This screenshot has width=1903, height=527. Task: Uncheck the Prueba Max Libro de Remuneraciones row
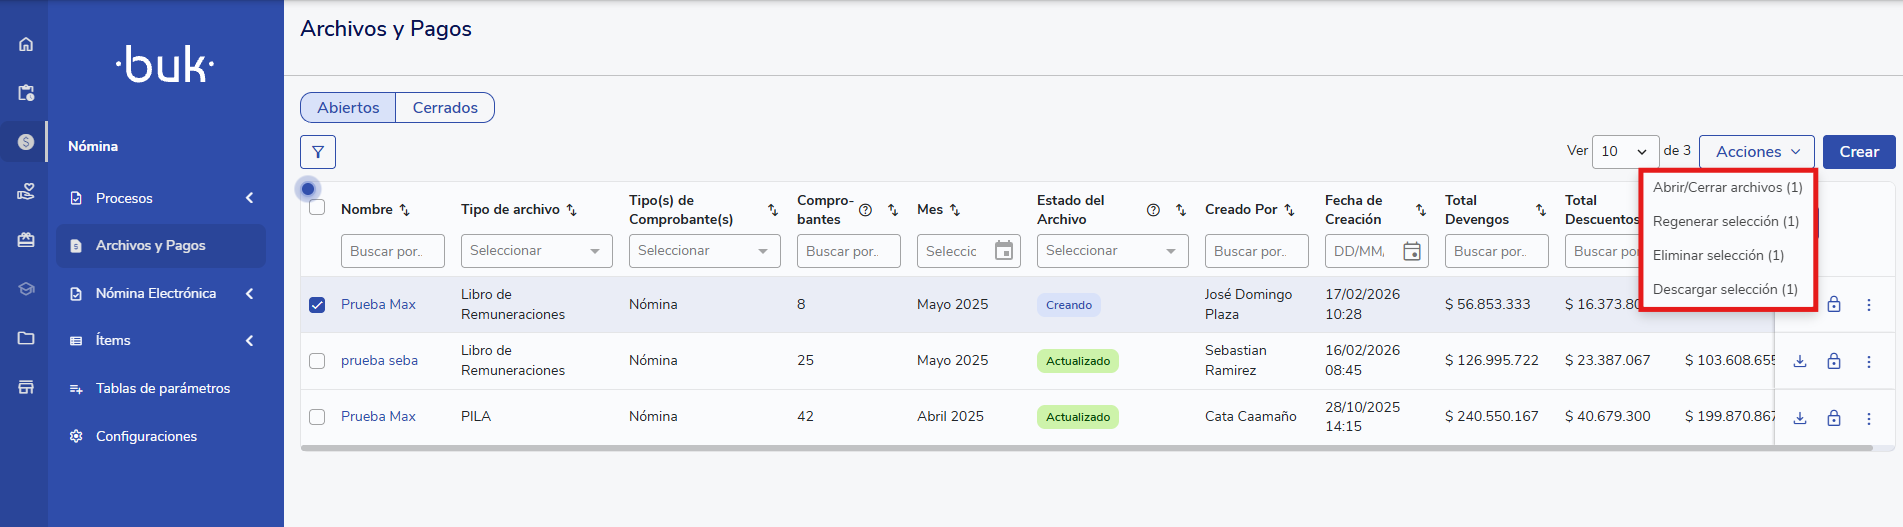click(x=317, y=305)
